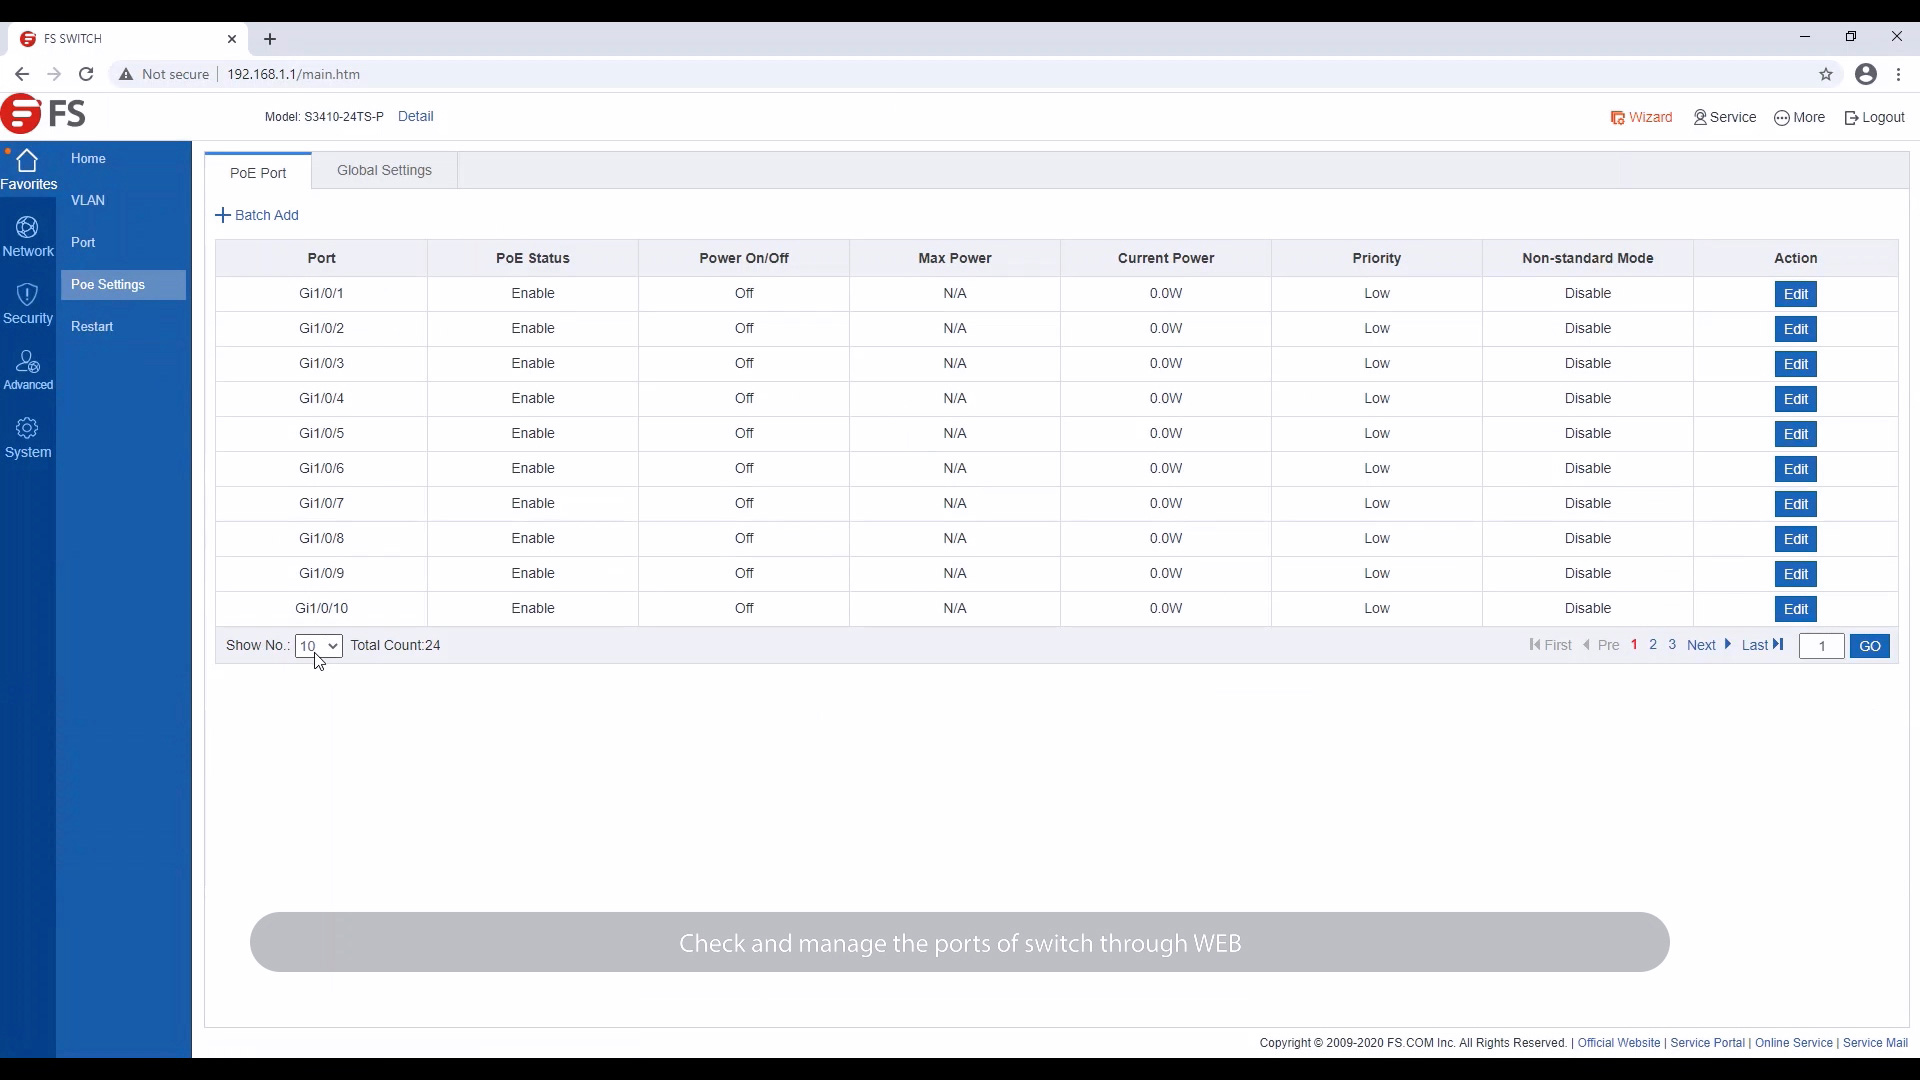Open model Detail link
The image size is (1920, 1080).
pos(415,116)
